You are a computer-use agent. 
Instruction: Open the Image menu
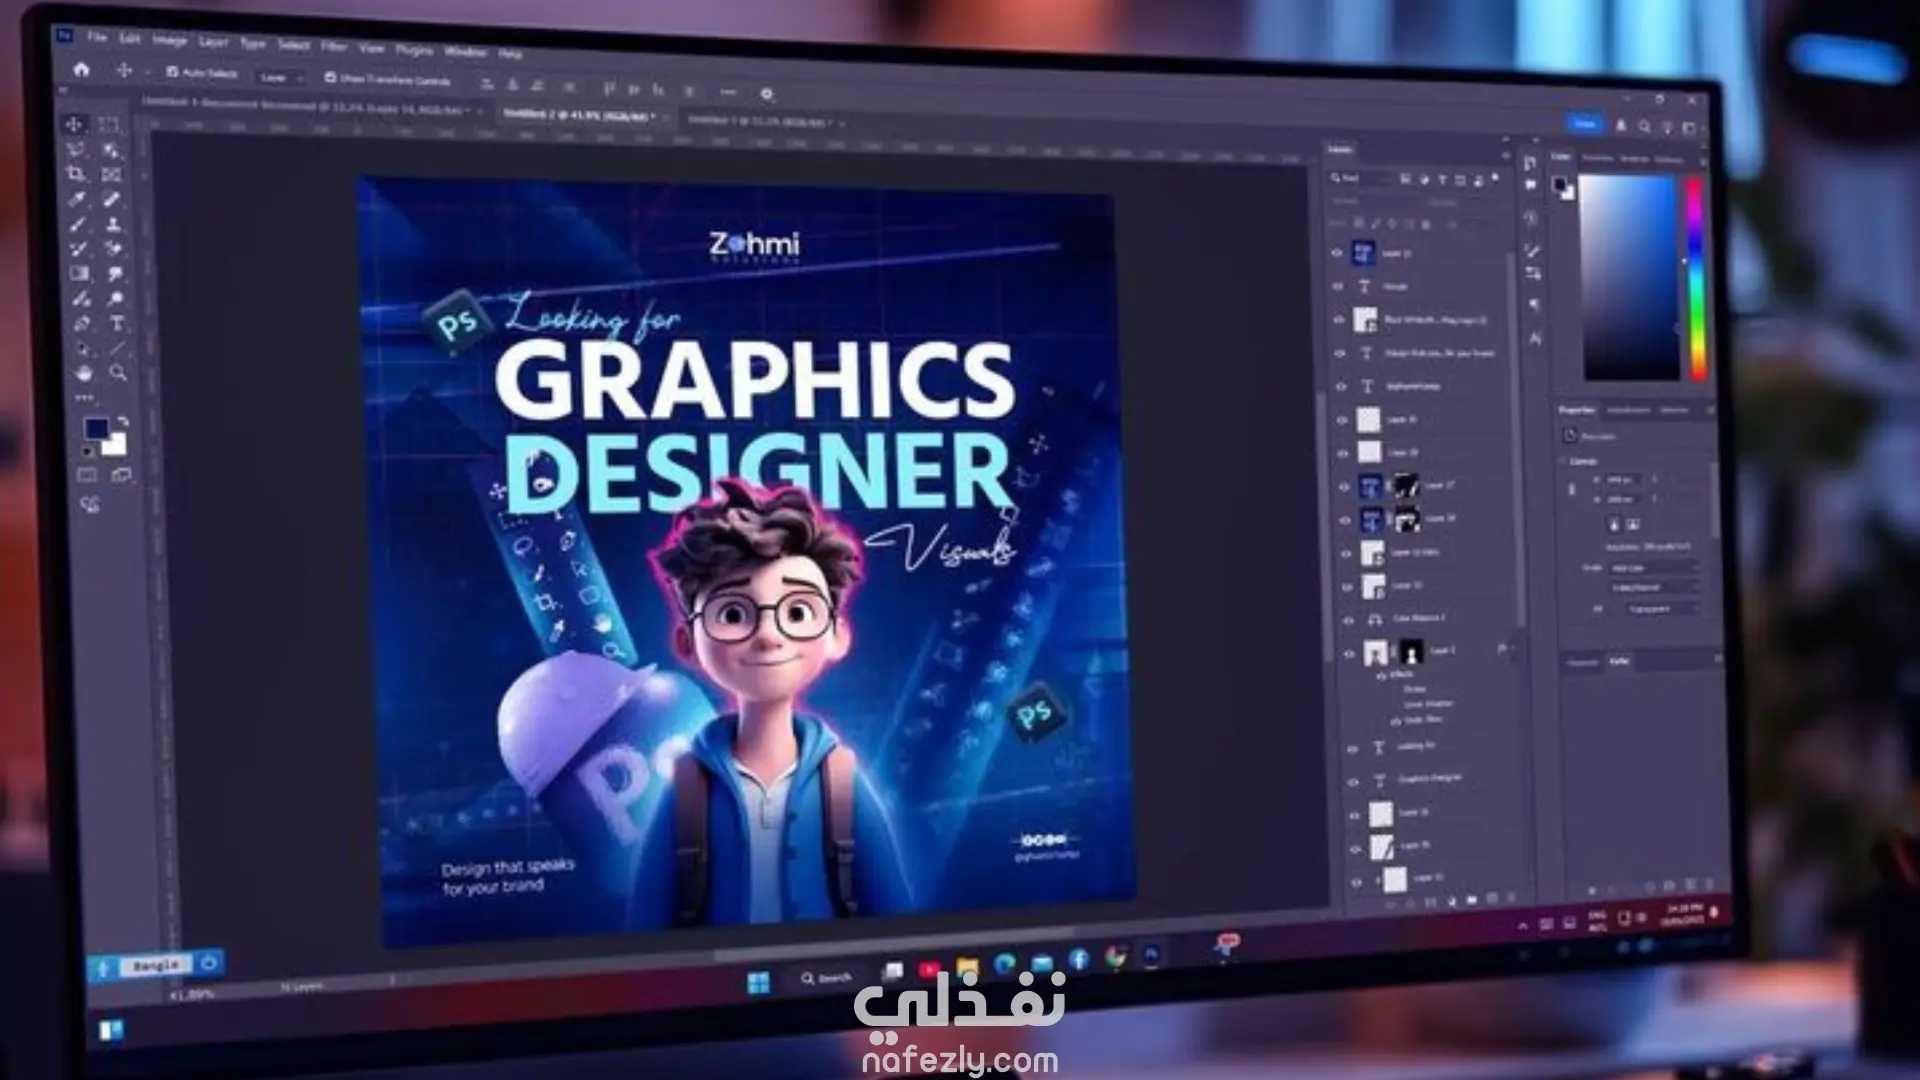169,40
